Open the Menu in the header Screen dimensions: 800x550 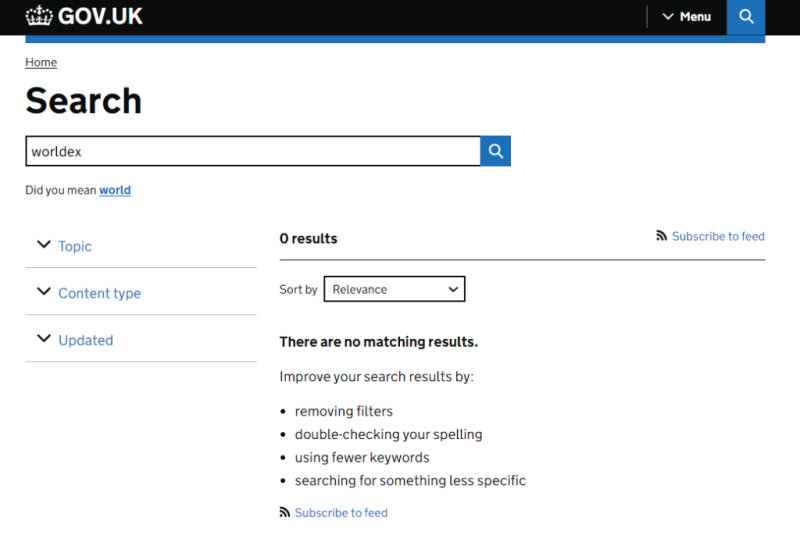point(687,17)
